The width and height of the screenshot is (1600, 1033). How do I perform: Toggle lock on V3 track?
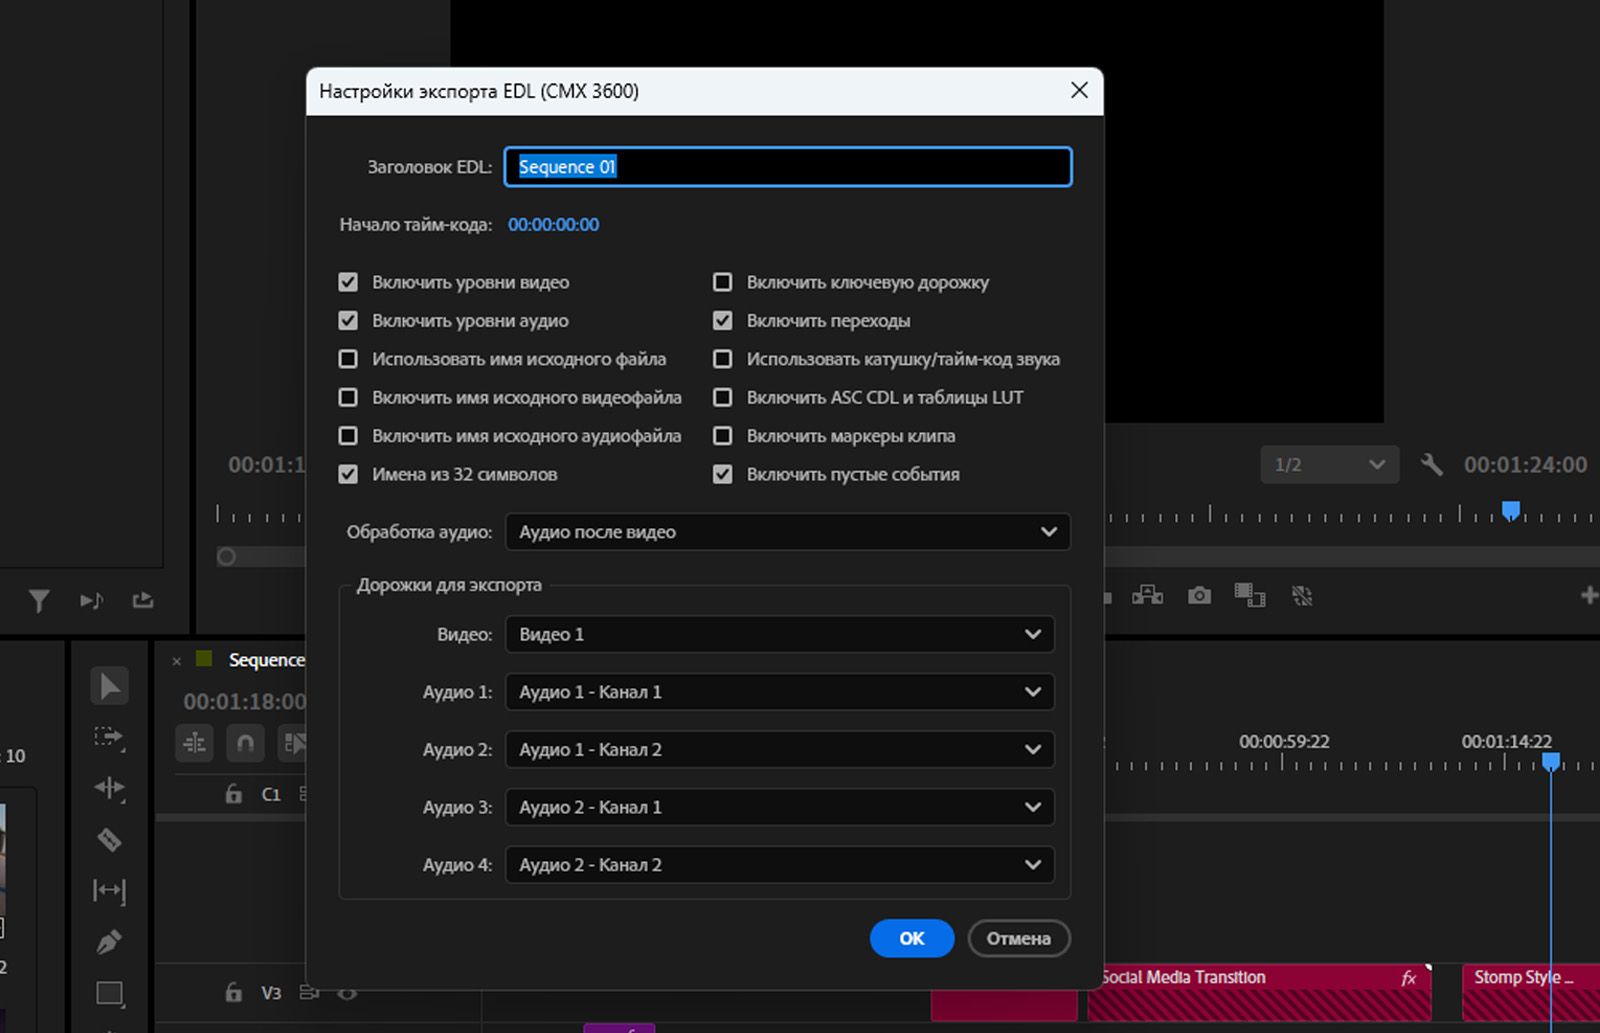pos(233,992)
